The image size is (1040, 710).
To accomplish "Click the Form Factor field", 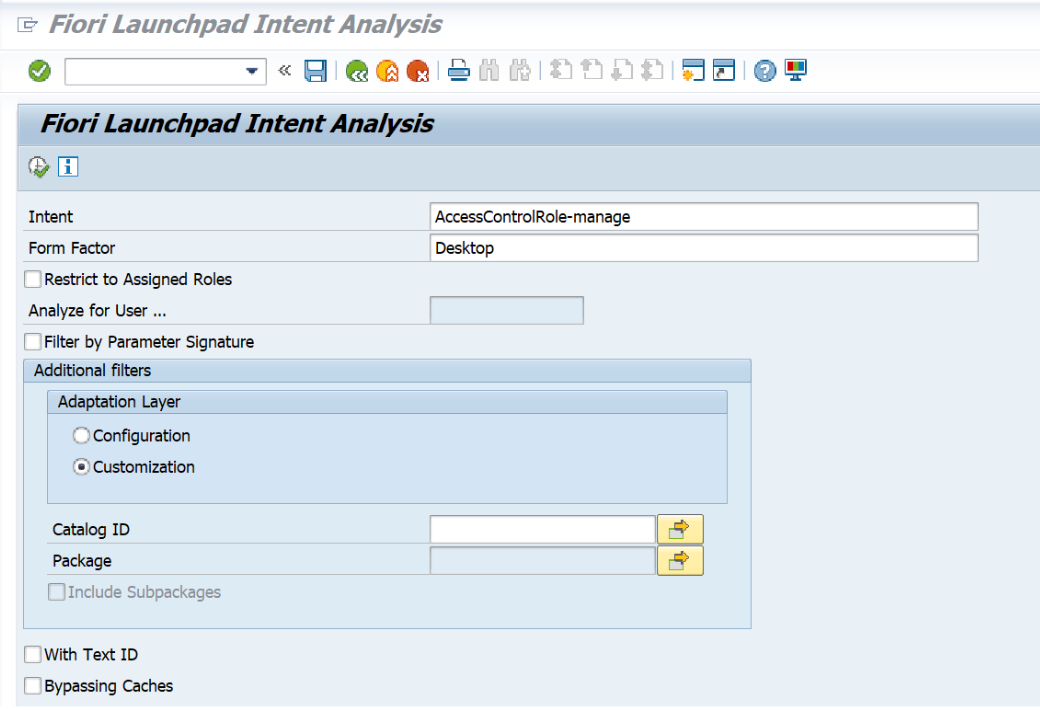I will [704, 248].
